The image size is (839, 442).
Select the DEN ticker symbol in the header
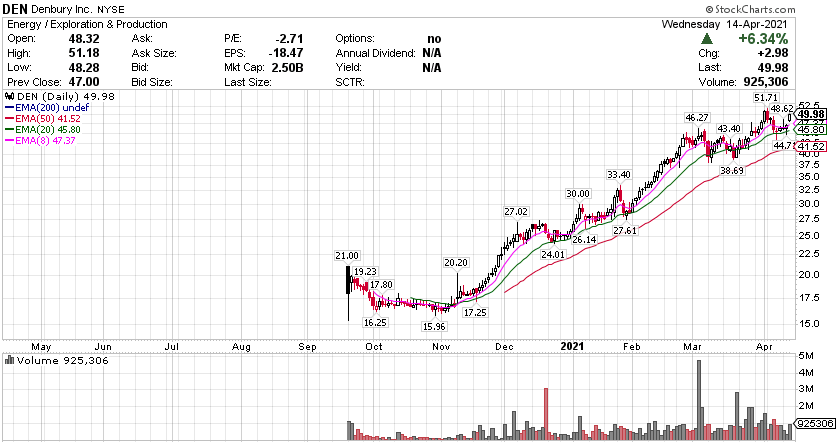point(15,9)
